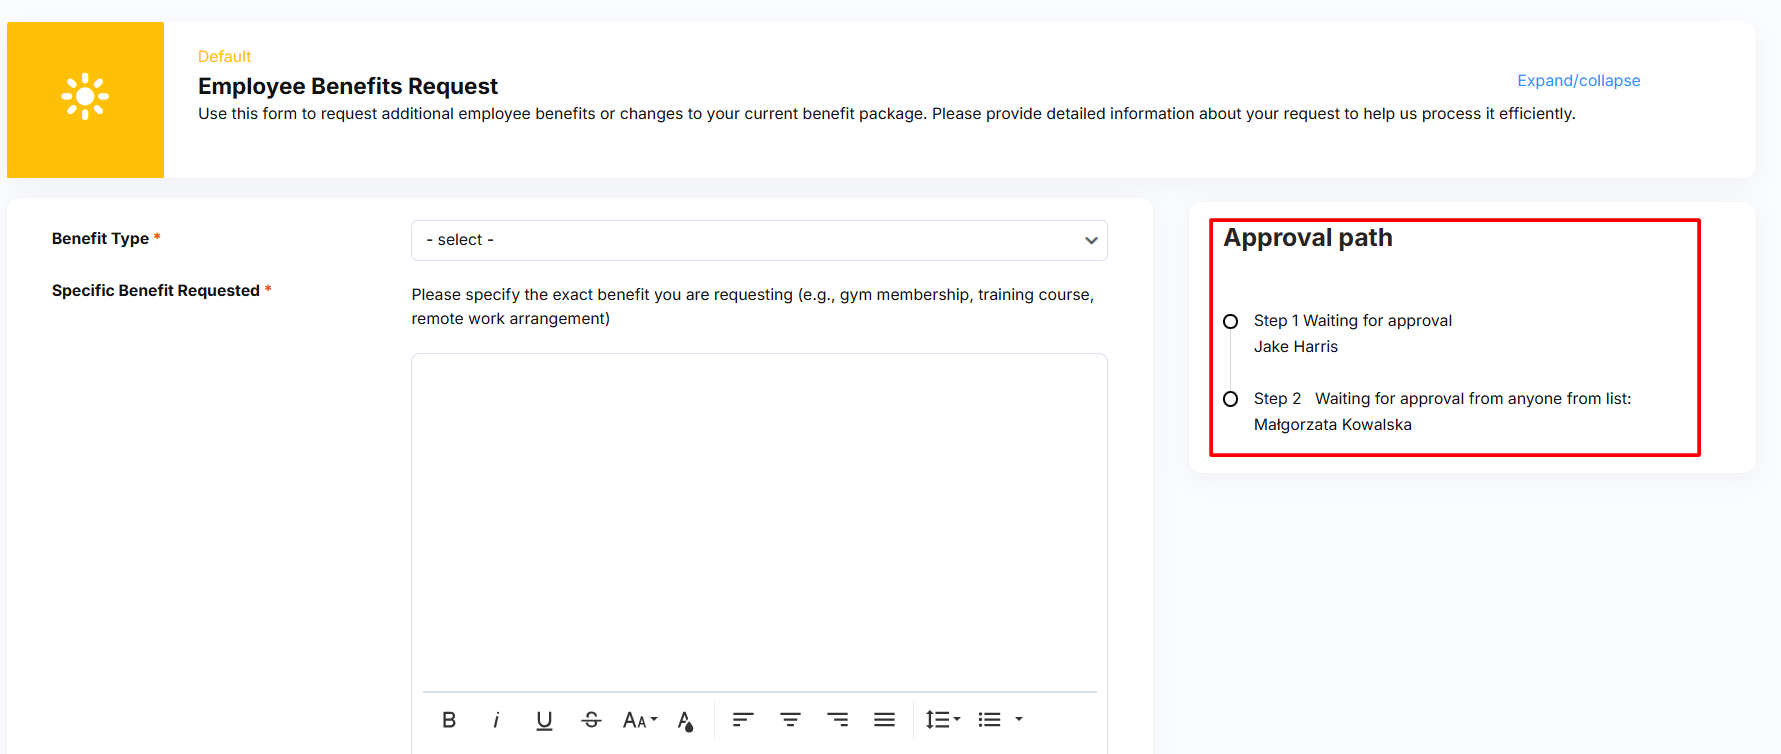Underline the selected text
This screenshot has width=1781, height=754.
[544, 720]
